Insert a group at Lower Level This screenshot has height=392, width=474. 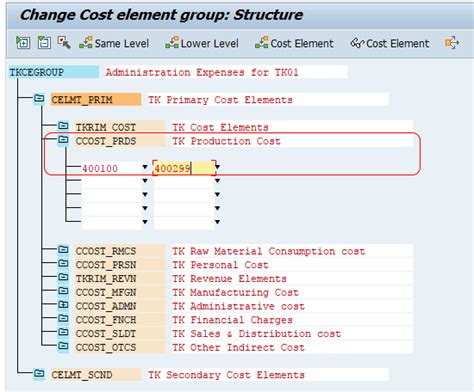[202, 43]
